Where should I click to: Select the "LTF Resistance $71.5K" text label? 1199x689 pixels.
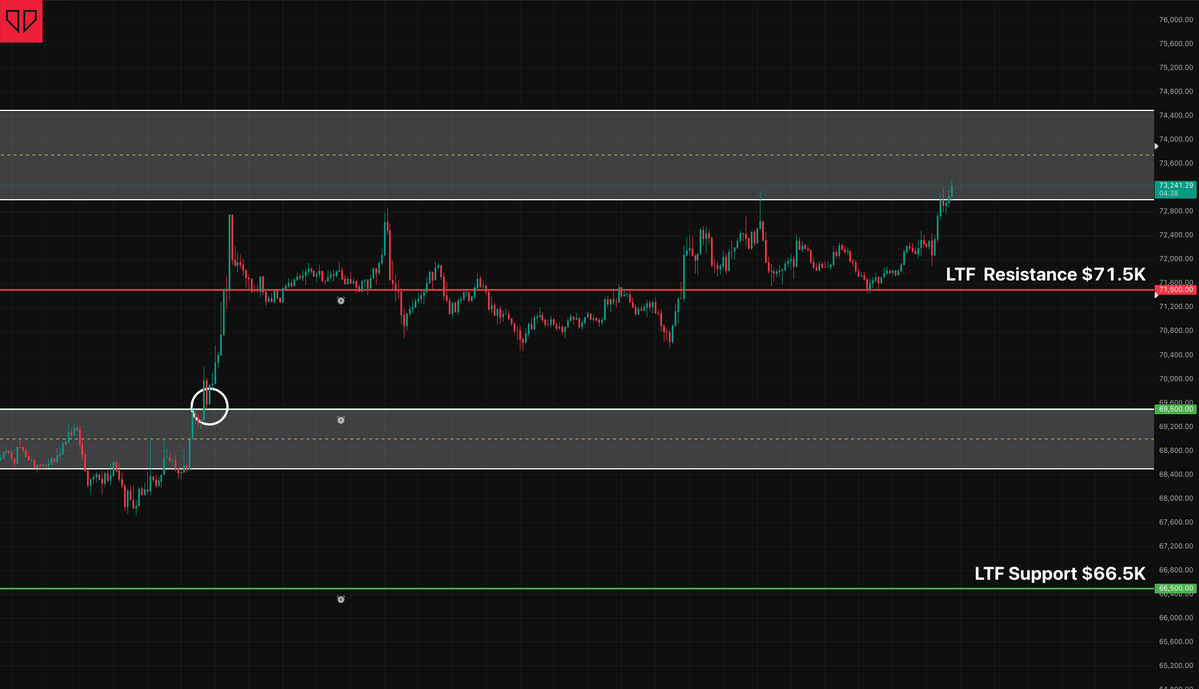(x=1045, y=274)
